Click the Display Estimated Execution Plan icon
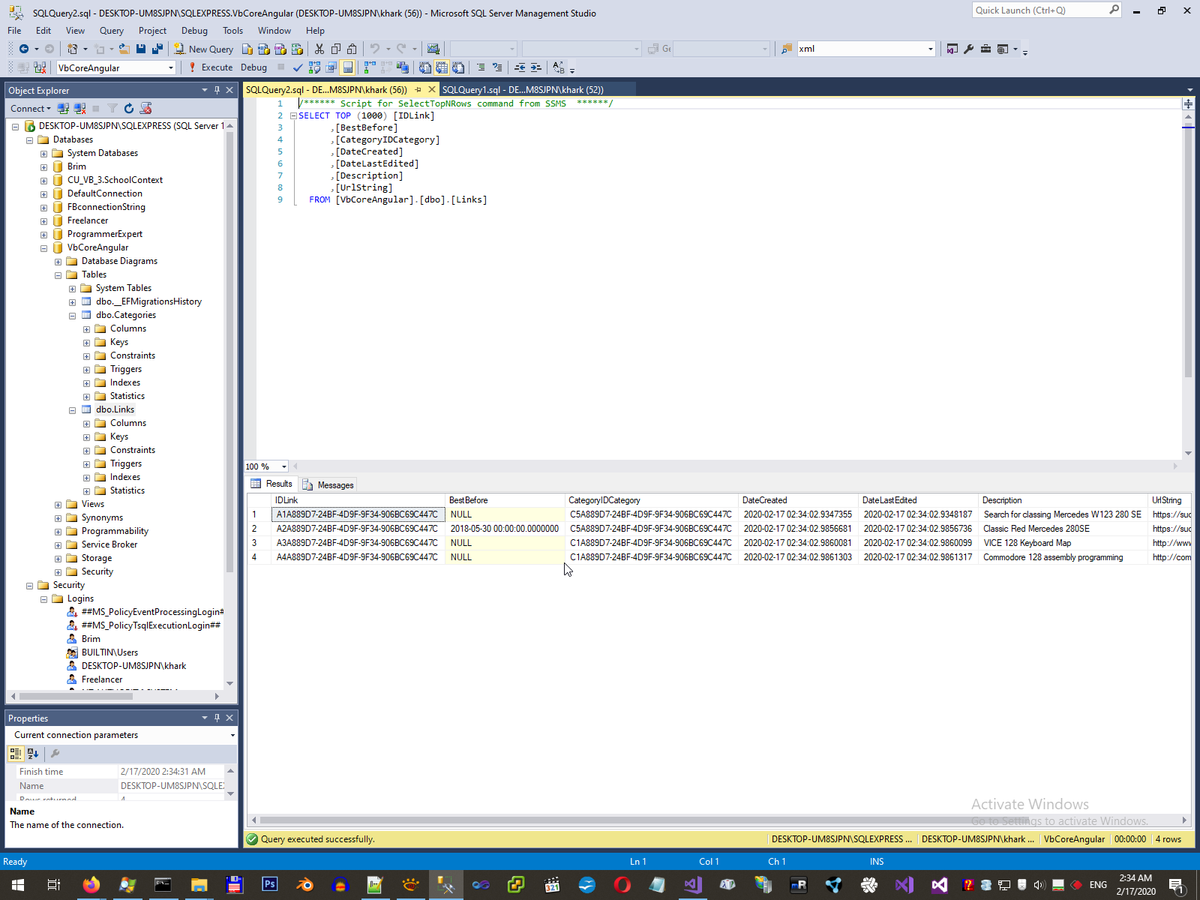Screen dimensions: 1200x900 coord(314,68)
